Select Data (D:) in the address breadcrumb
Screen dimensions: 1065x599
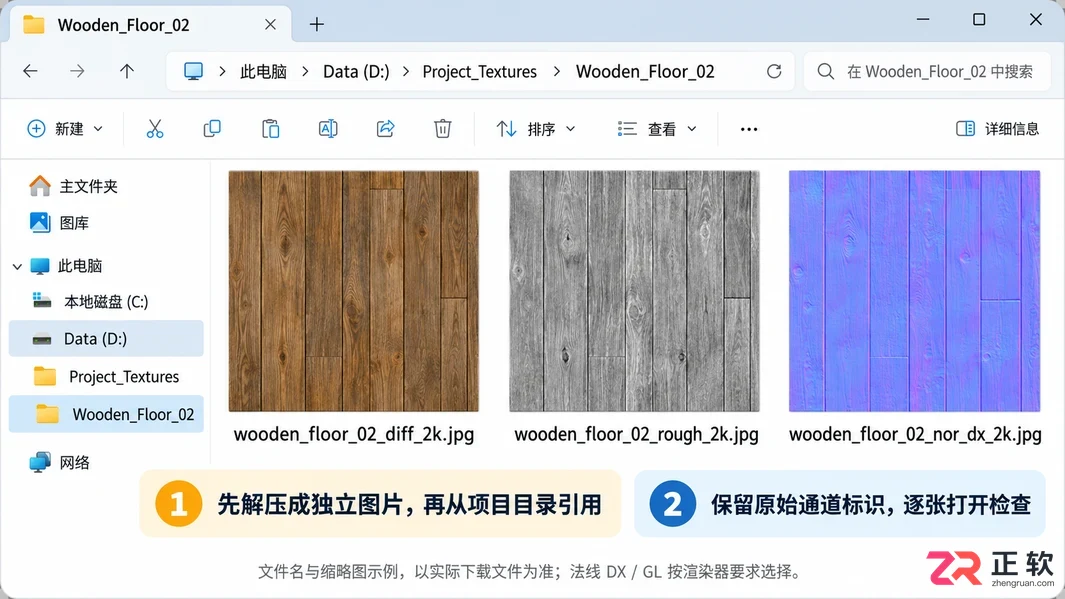click(x=356, y=71)
